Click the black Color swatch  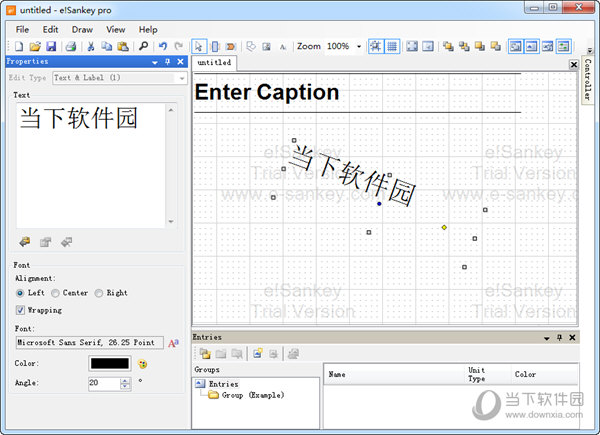click(x=110, y=363)
